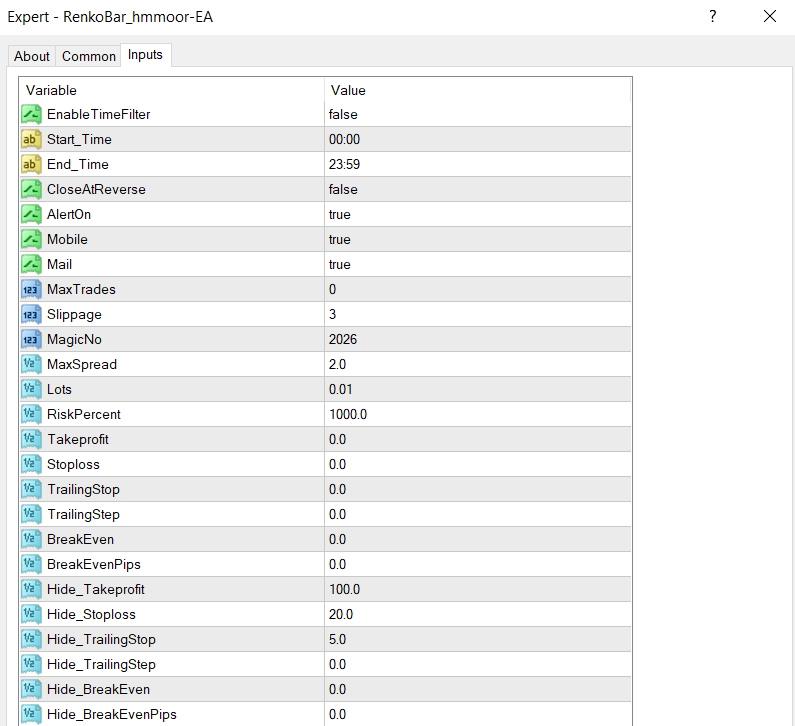This screenshot has height=726, width=795.
Task: Click the integer icon beside Slippage
Action: [x=31, y=314]
